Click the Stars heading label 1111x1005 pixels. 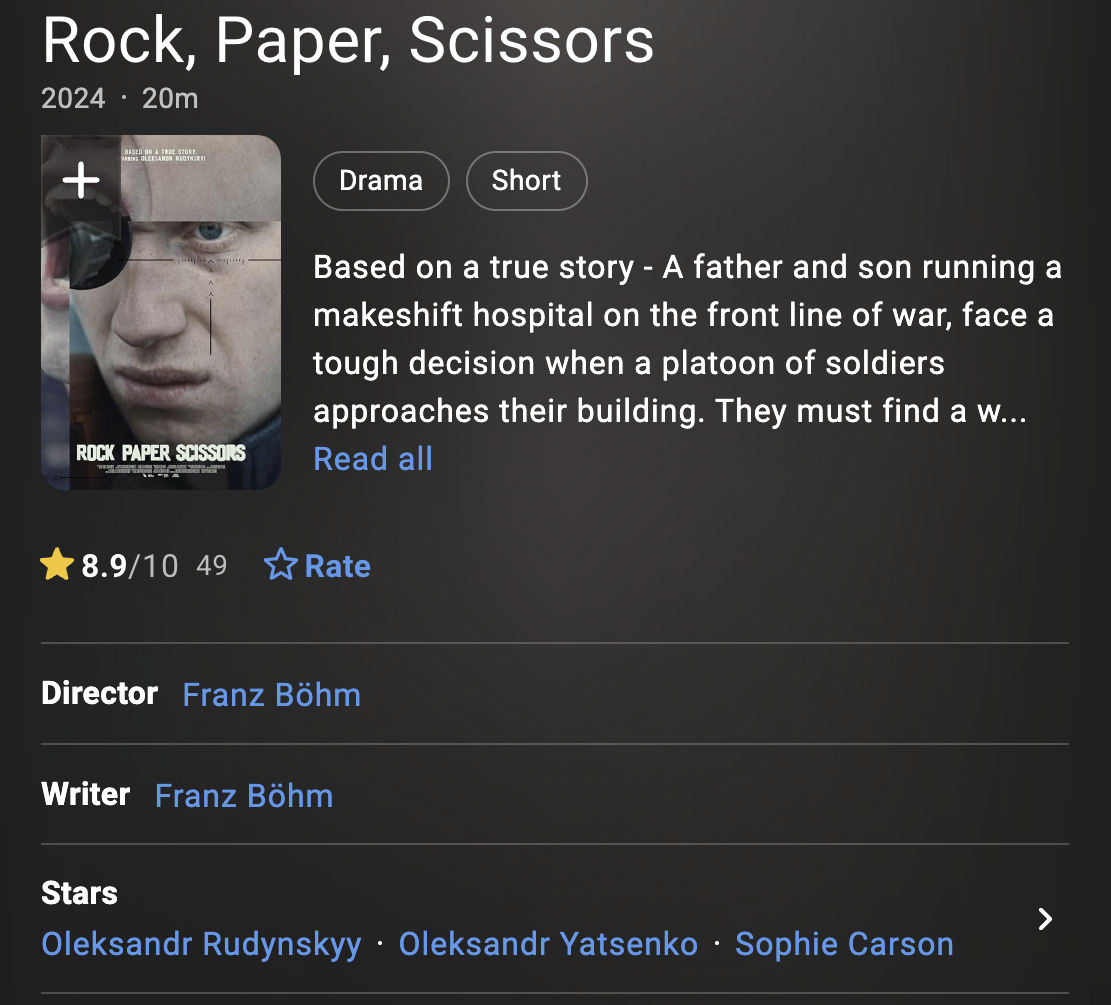tap(80, 893)
